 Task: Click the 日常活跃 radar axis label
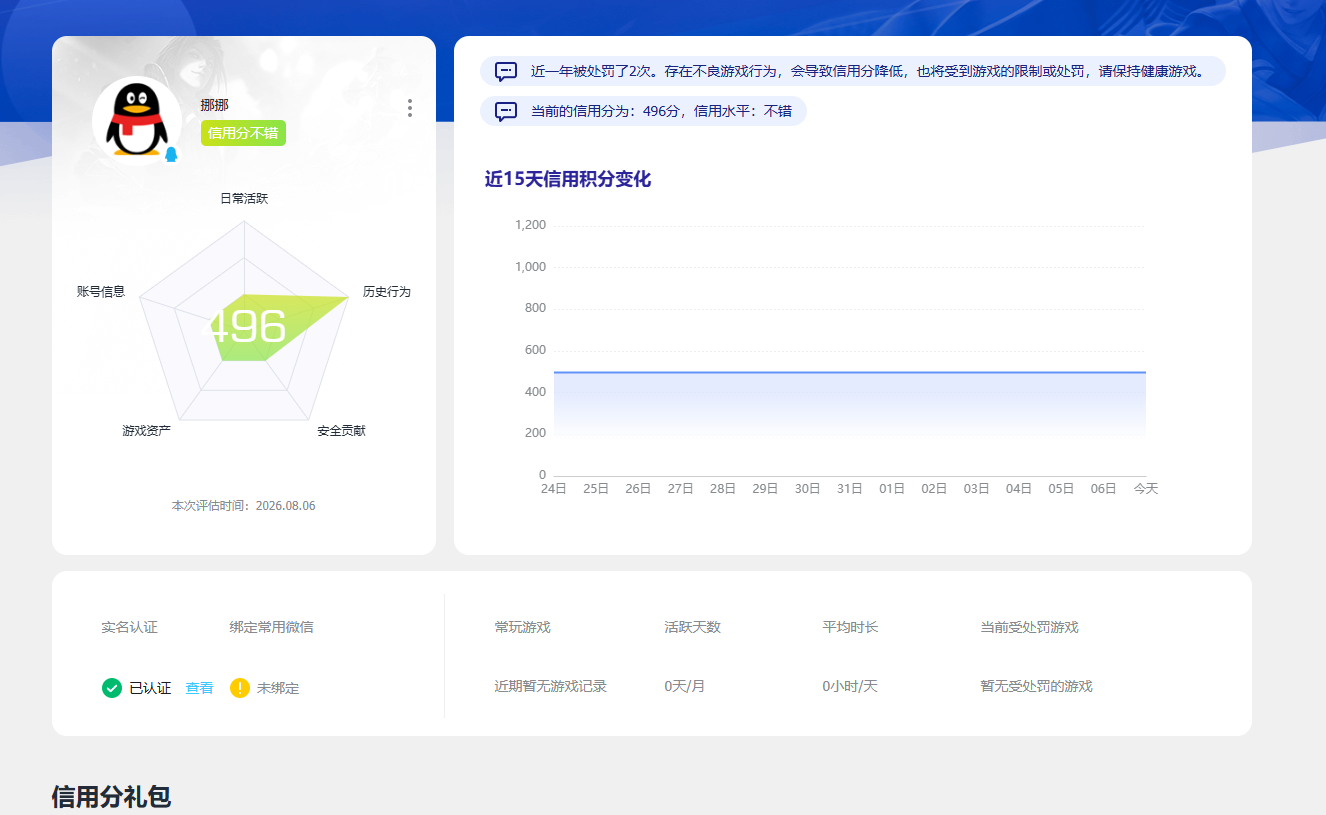(x=244, y=198)
